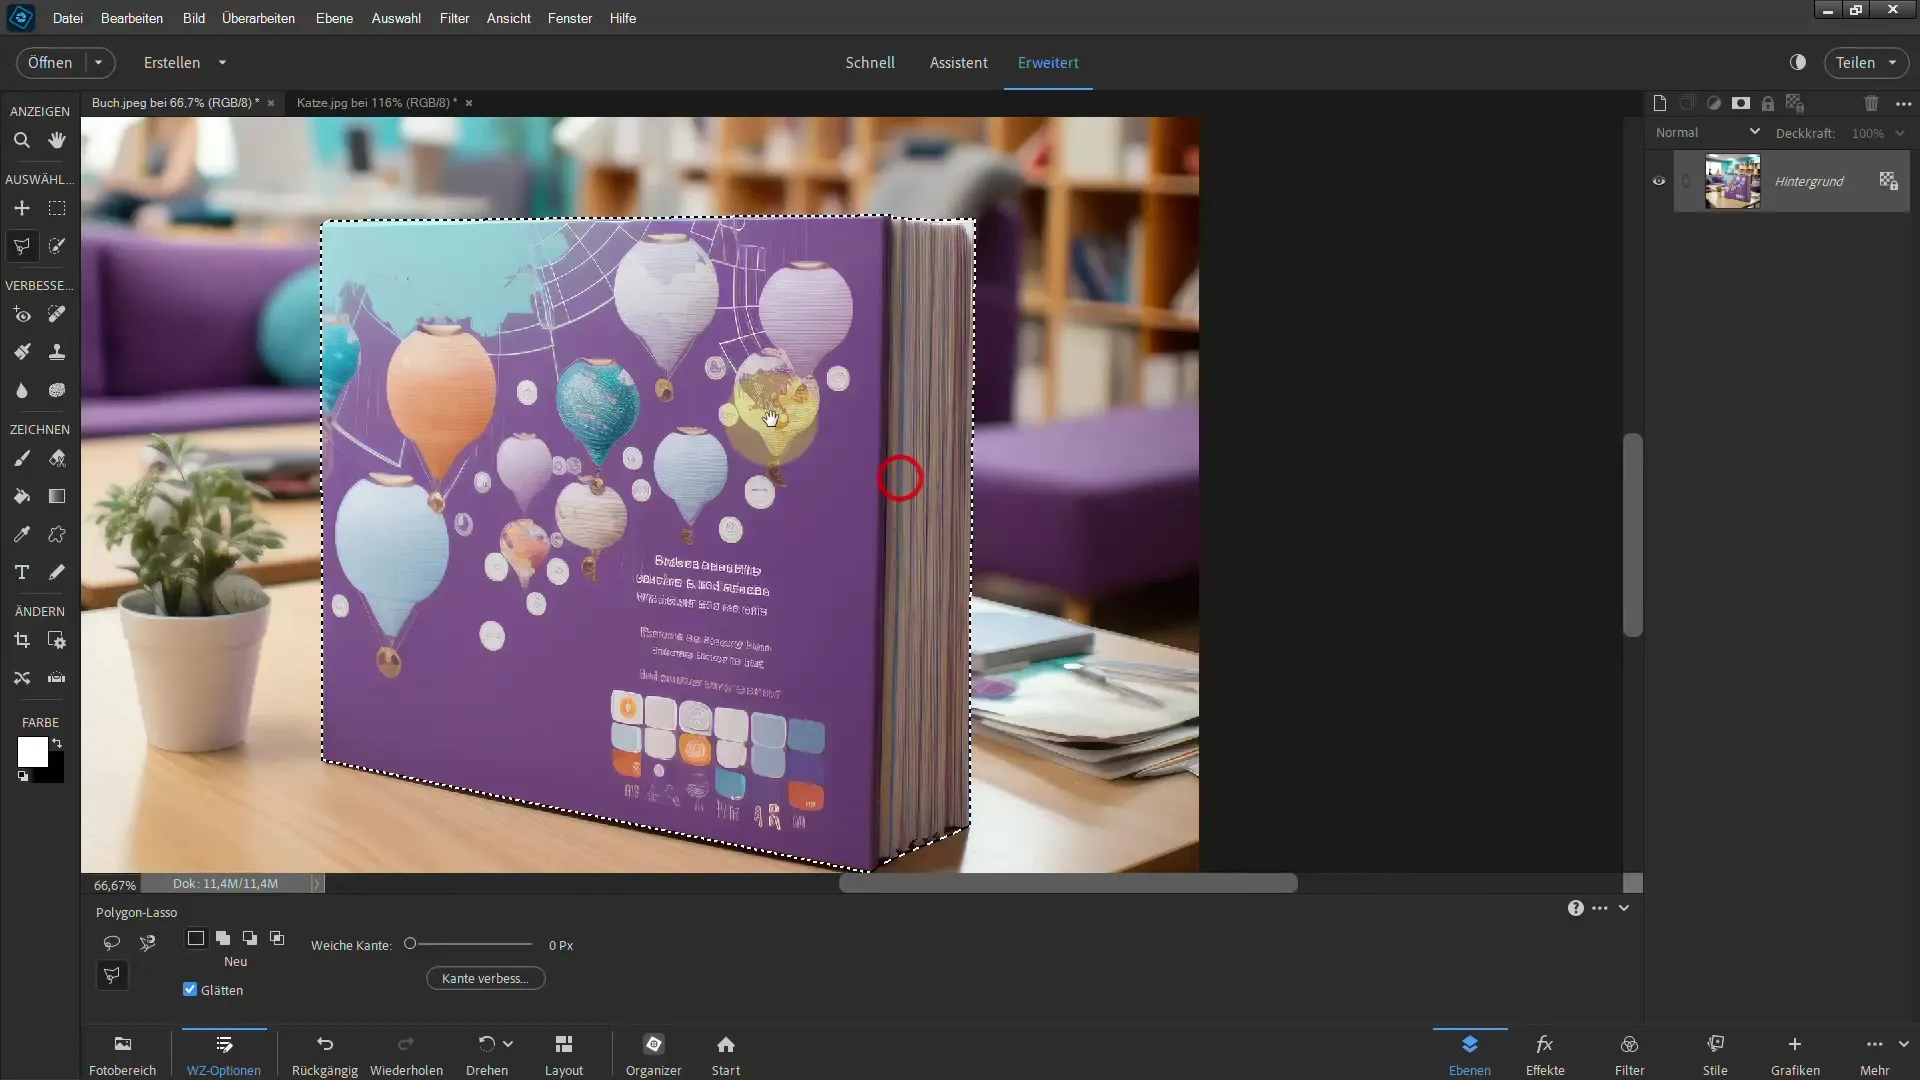
Task: Select the Pencil tool
Action: 57,572
